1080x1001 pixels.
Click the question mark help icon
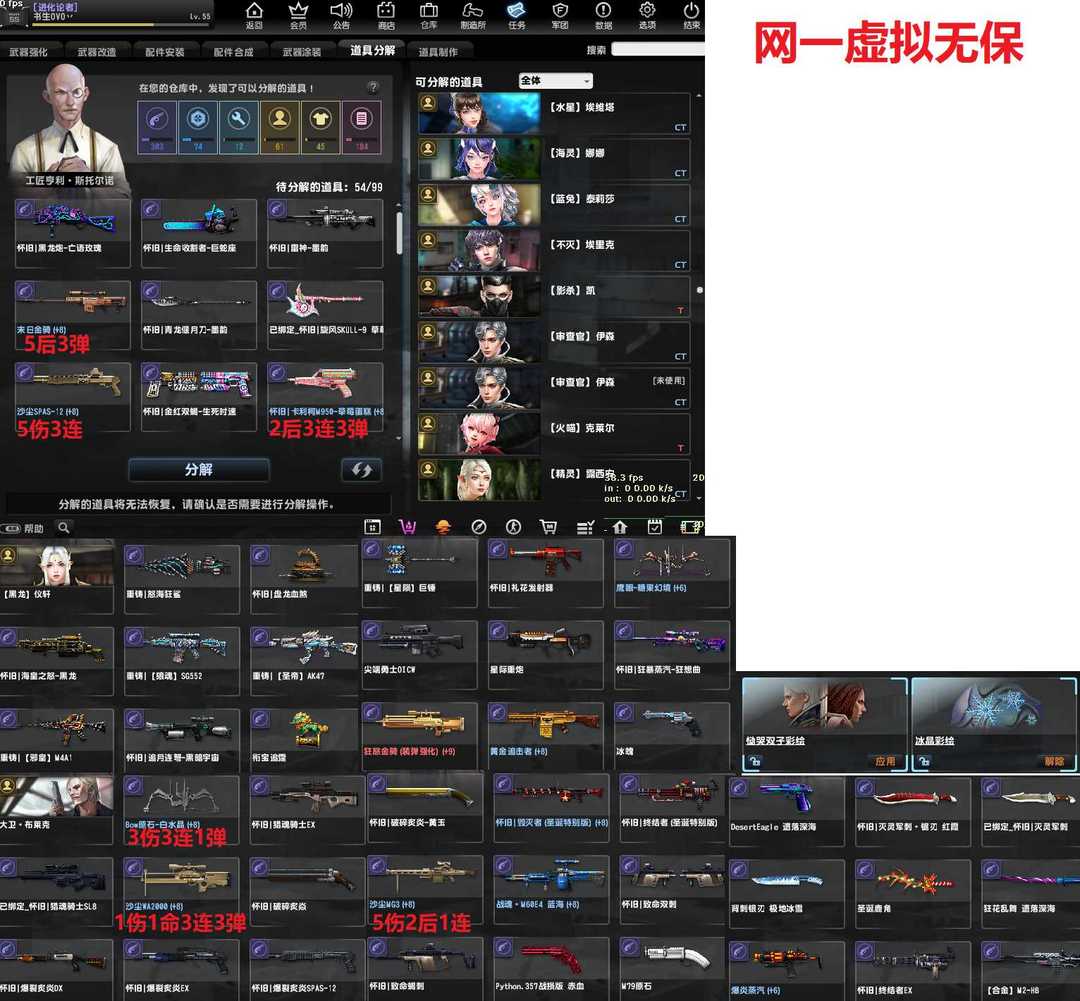click(x=373, y=87)
